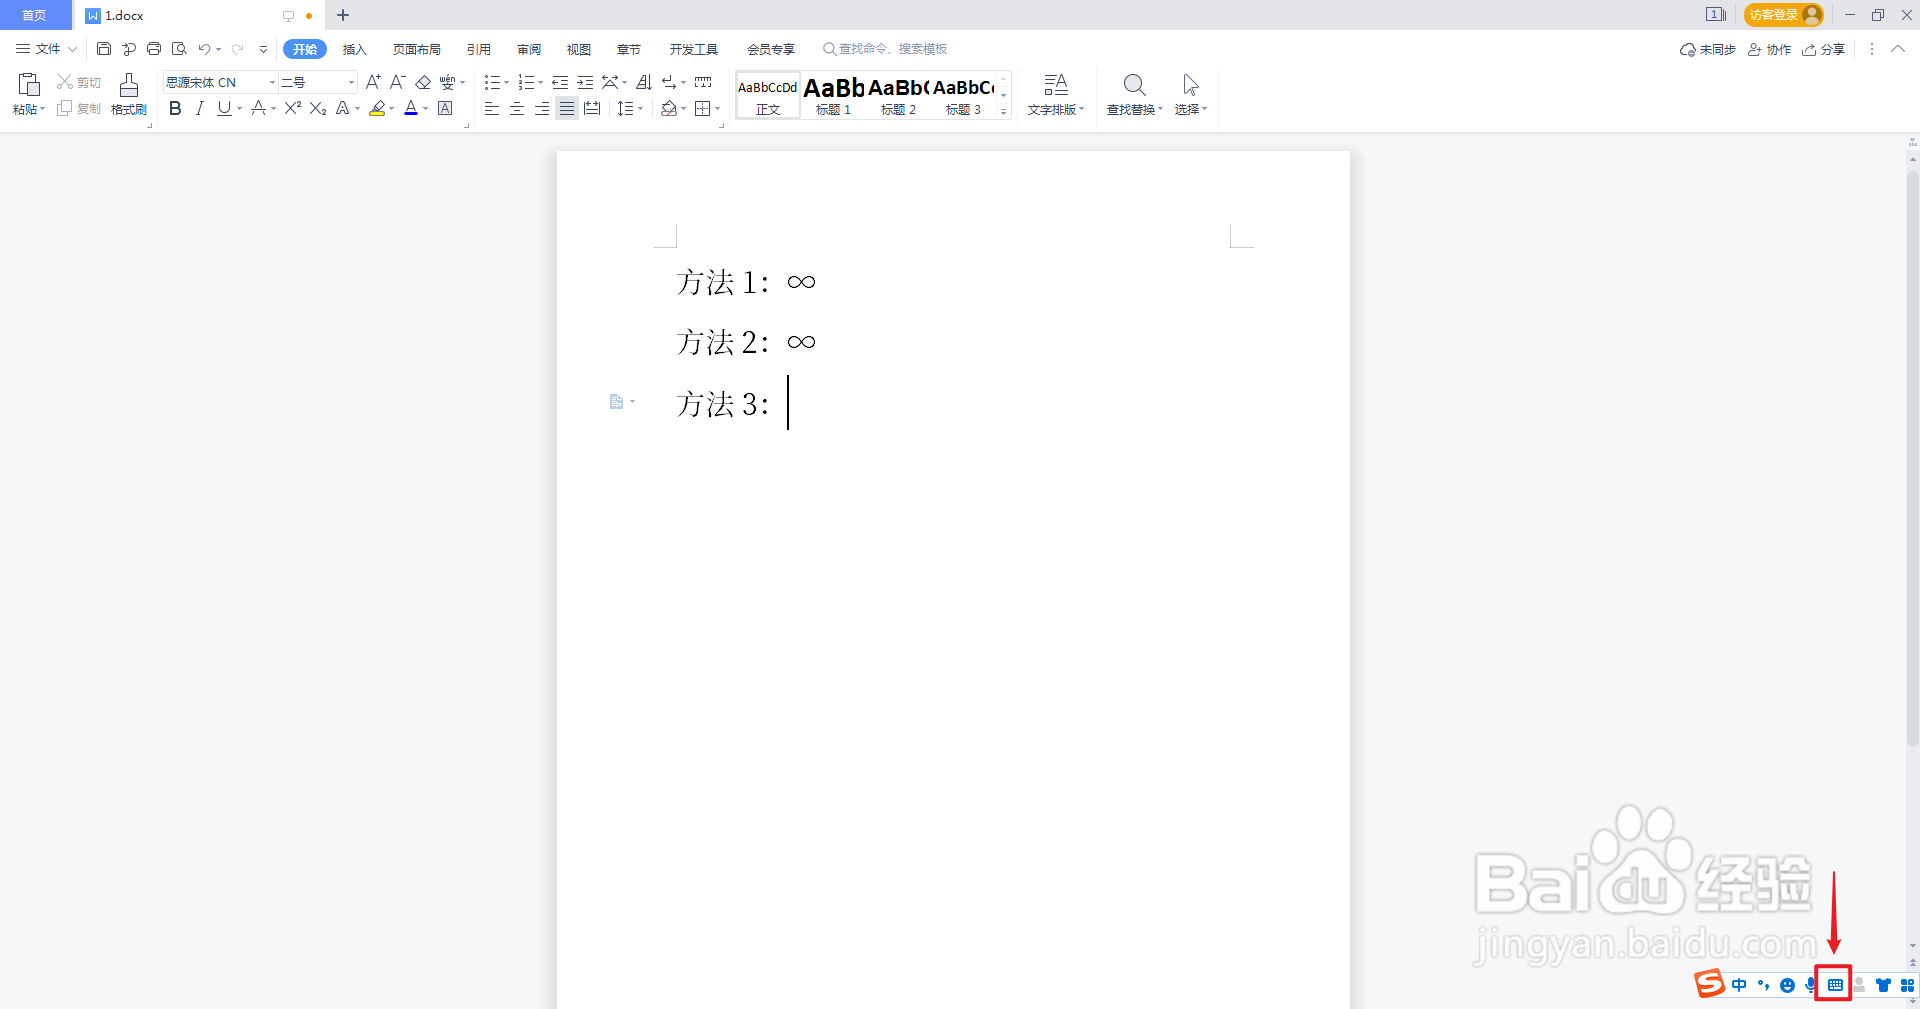Switch to the 页面布局 tab
The width and height of the screenshot is (1920, 1009).
(417, 49)
